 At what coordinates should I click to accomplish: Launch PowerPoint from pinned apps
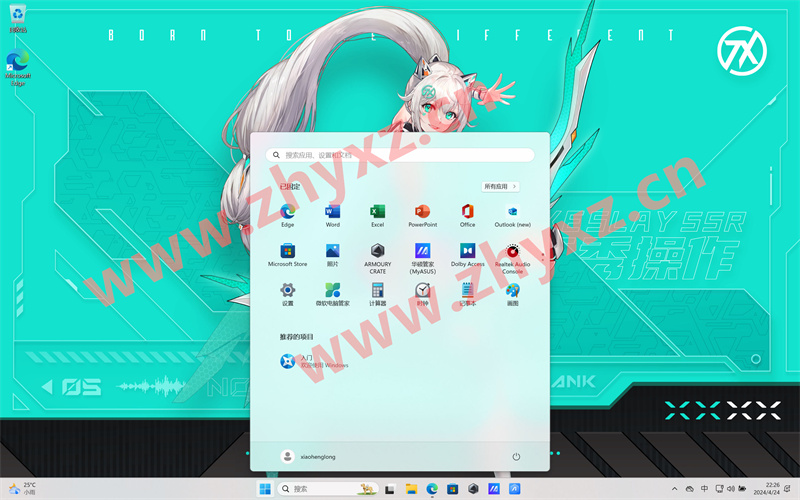coord(422,215)
